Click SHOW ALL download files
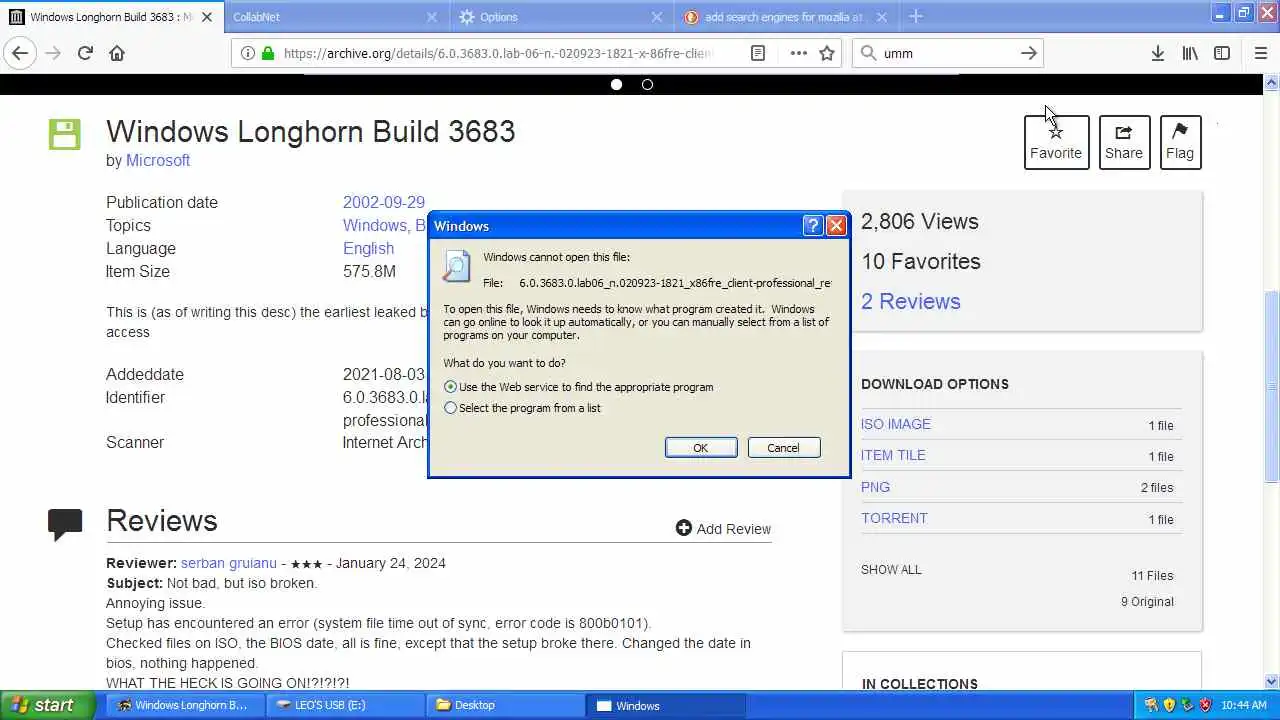This screenshot has height=720, width=1280. [891, 570]
